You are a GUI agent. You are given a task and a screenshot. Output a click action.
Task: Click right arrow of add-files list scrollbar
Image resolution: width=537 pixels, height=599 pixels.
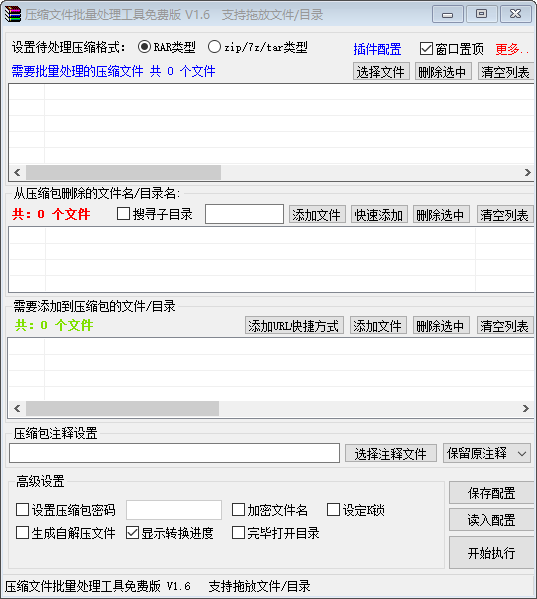click(x=526, y=408)
